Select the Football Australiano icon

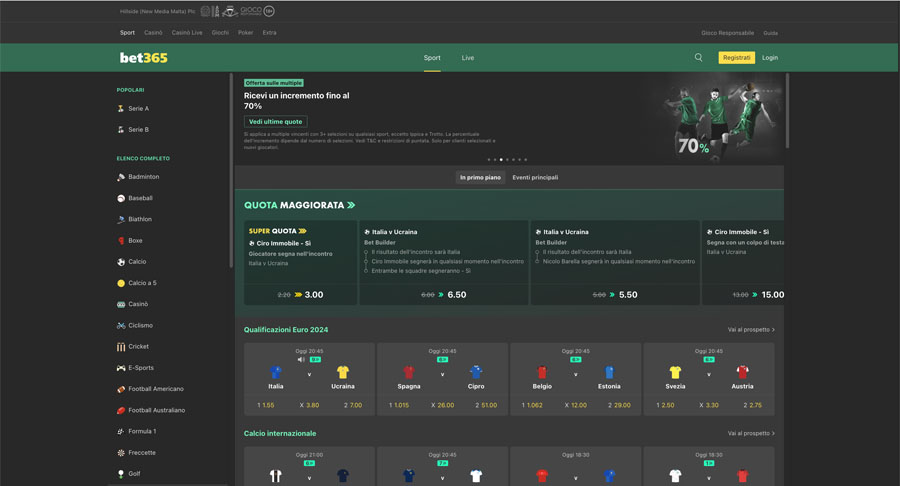(x=121, y=410)
